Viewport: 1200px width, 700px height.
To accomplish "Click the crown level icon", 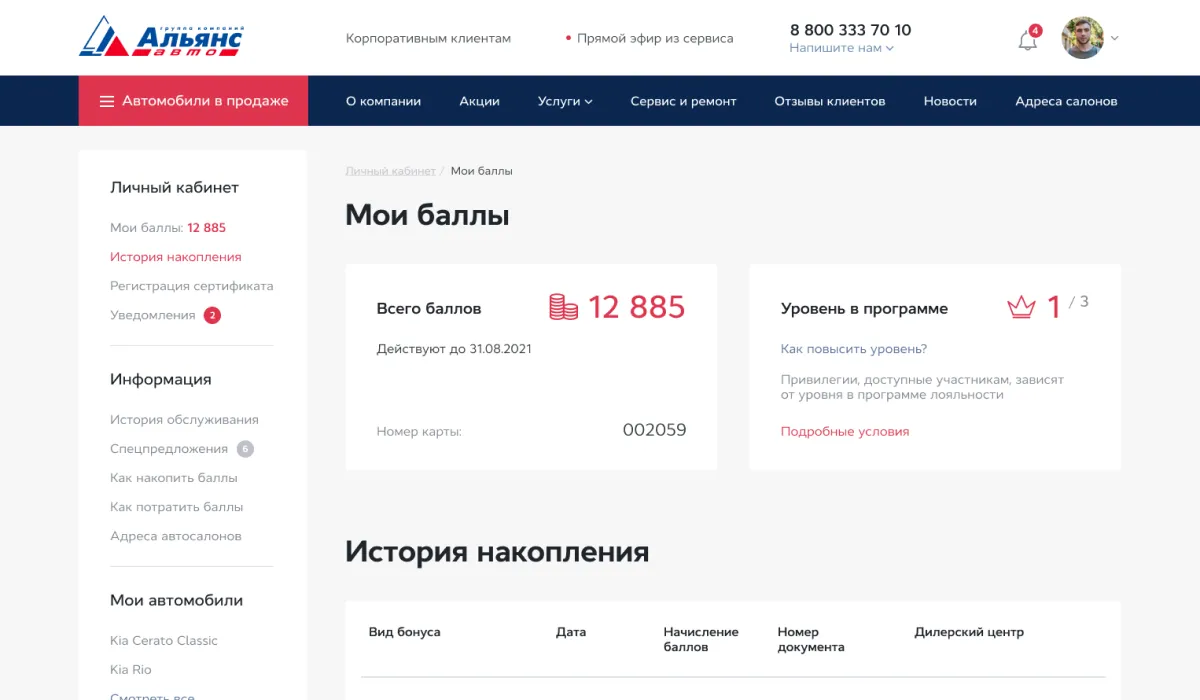I will coord(1021,307).
